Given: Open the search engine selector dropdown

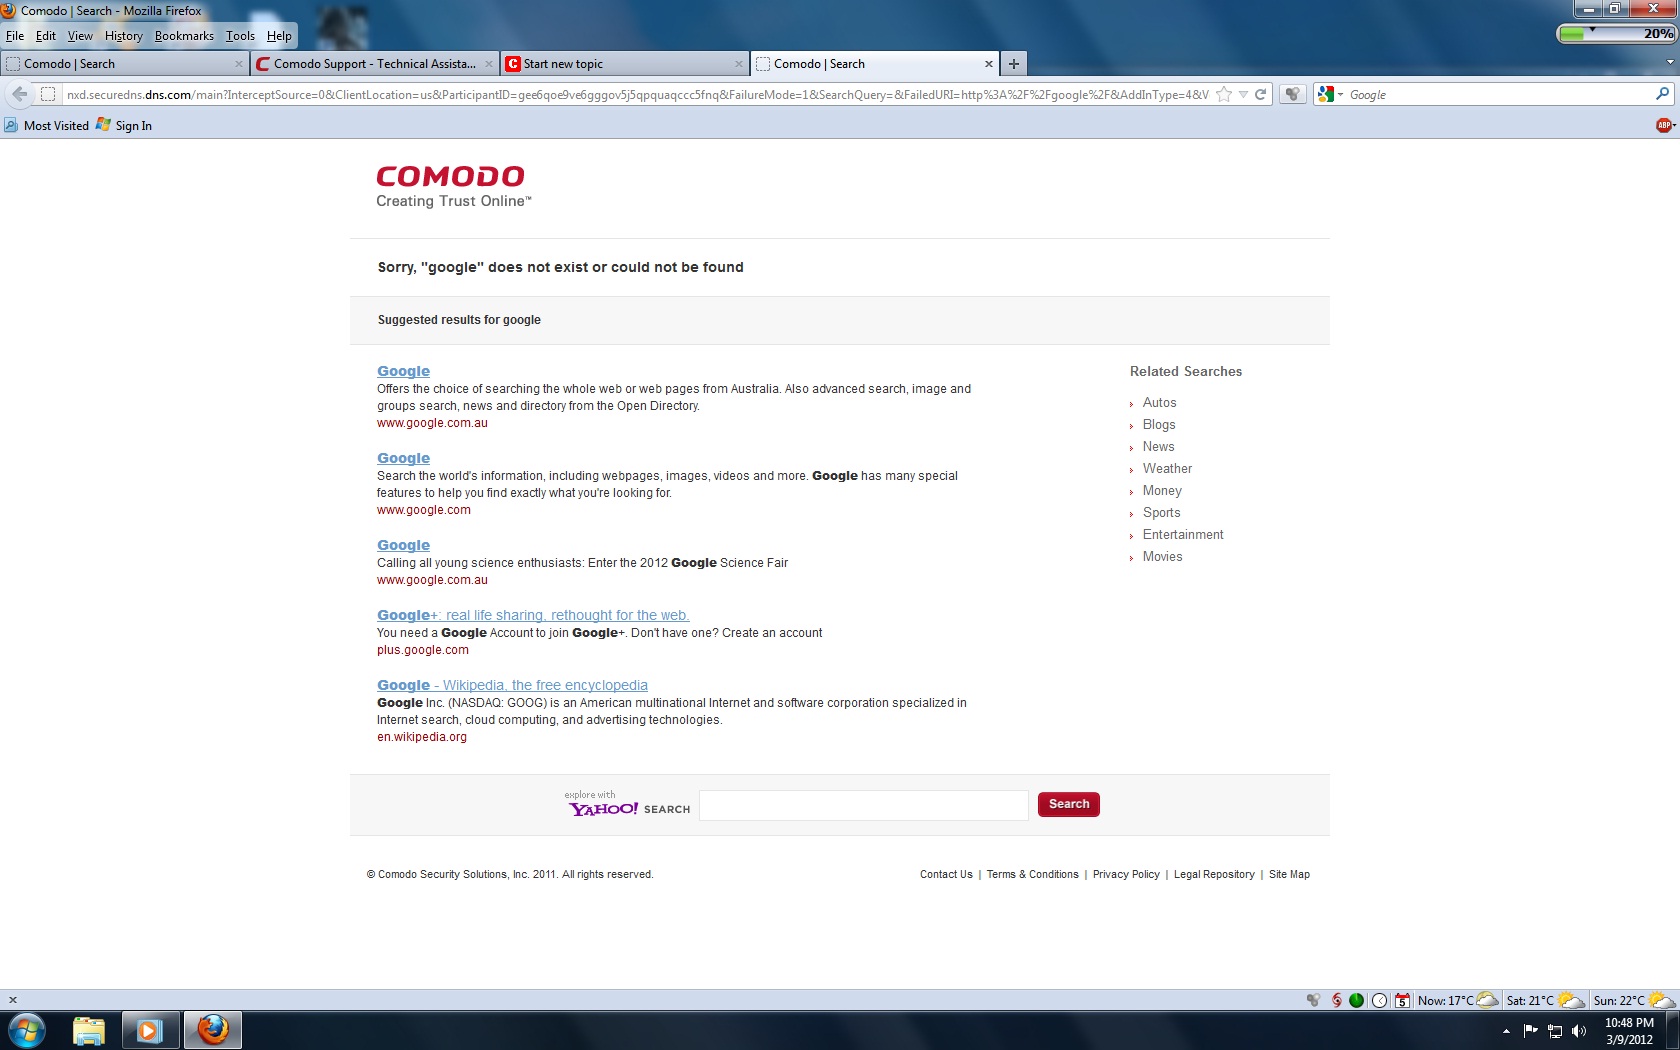Looking at the screenshot, I should click(x=1331, y=94).
